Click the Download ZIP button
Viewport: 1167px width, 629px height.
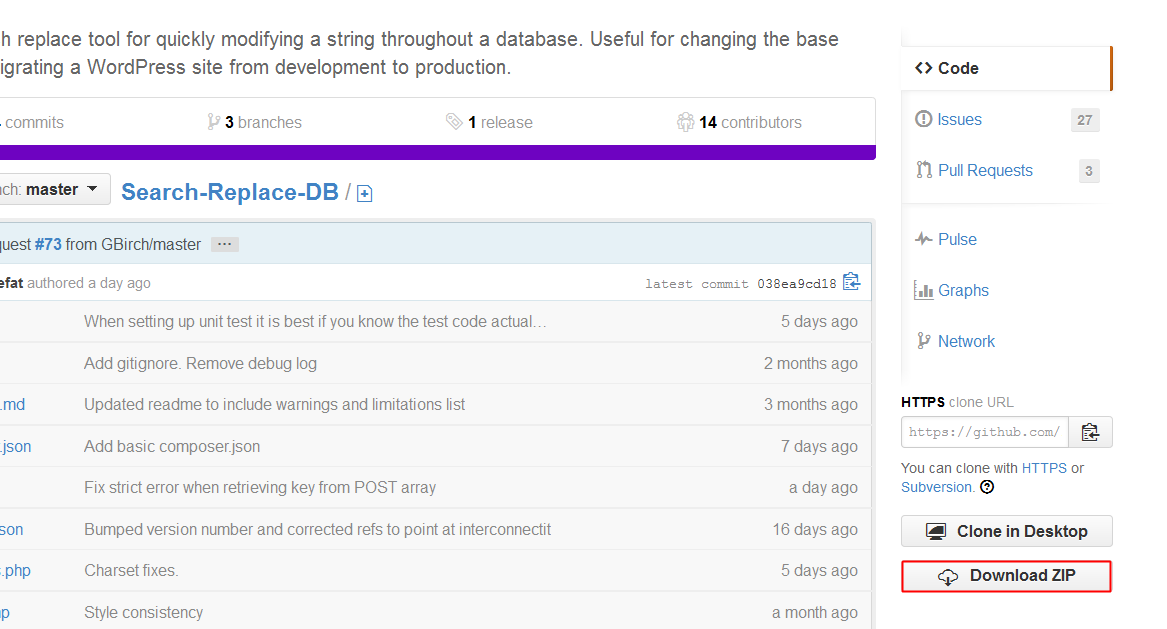(x=1006, y=576)
